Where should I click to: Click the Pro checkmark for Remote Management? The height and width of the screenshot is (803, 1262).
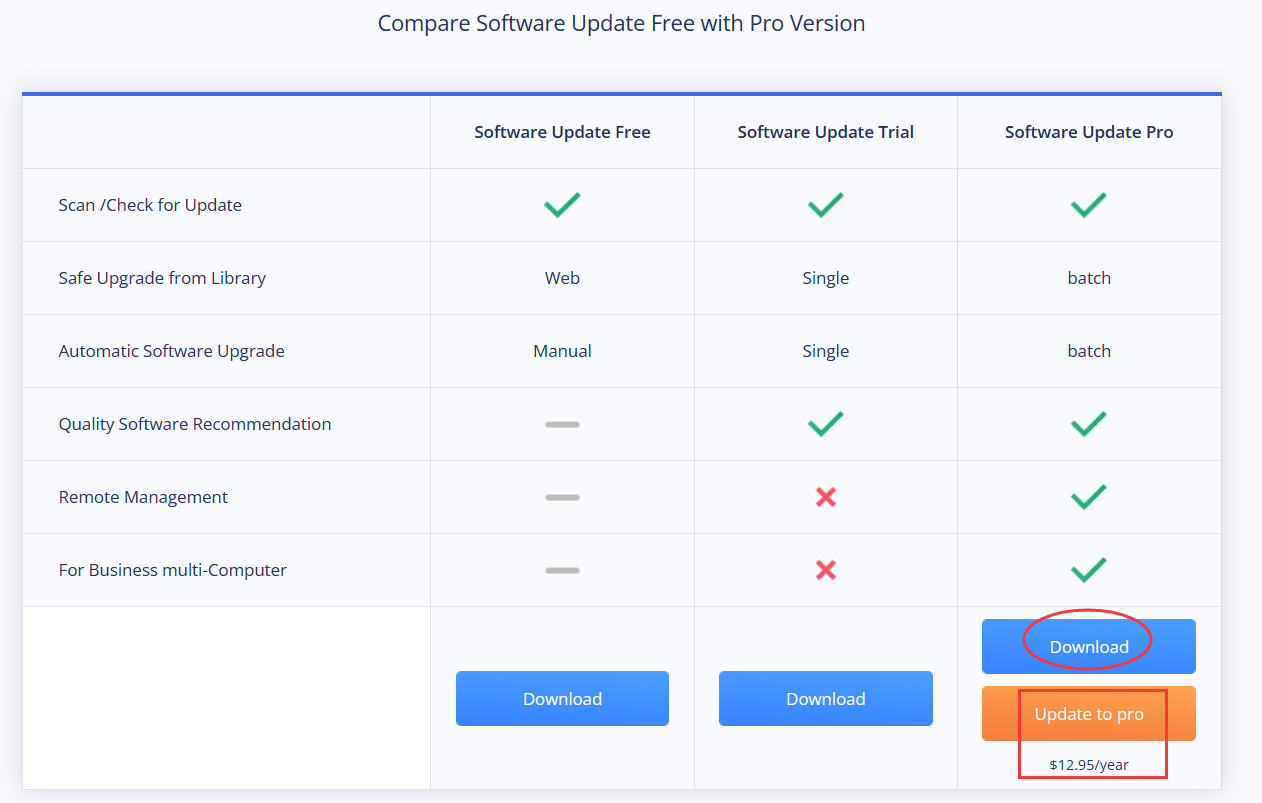pyautogui.click(x=1089, y=497)
